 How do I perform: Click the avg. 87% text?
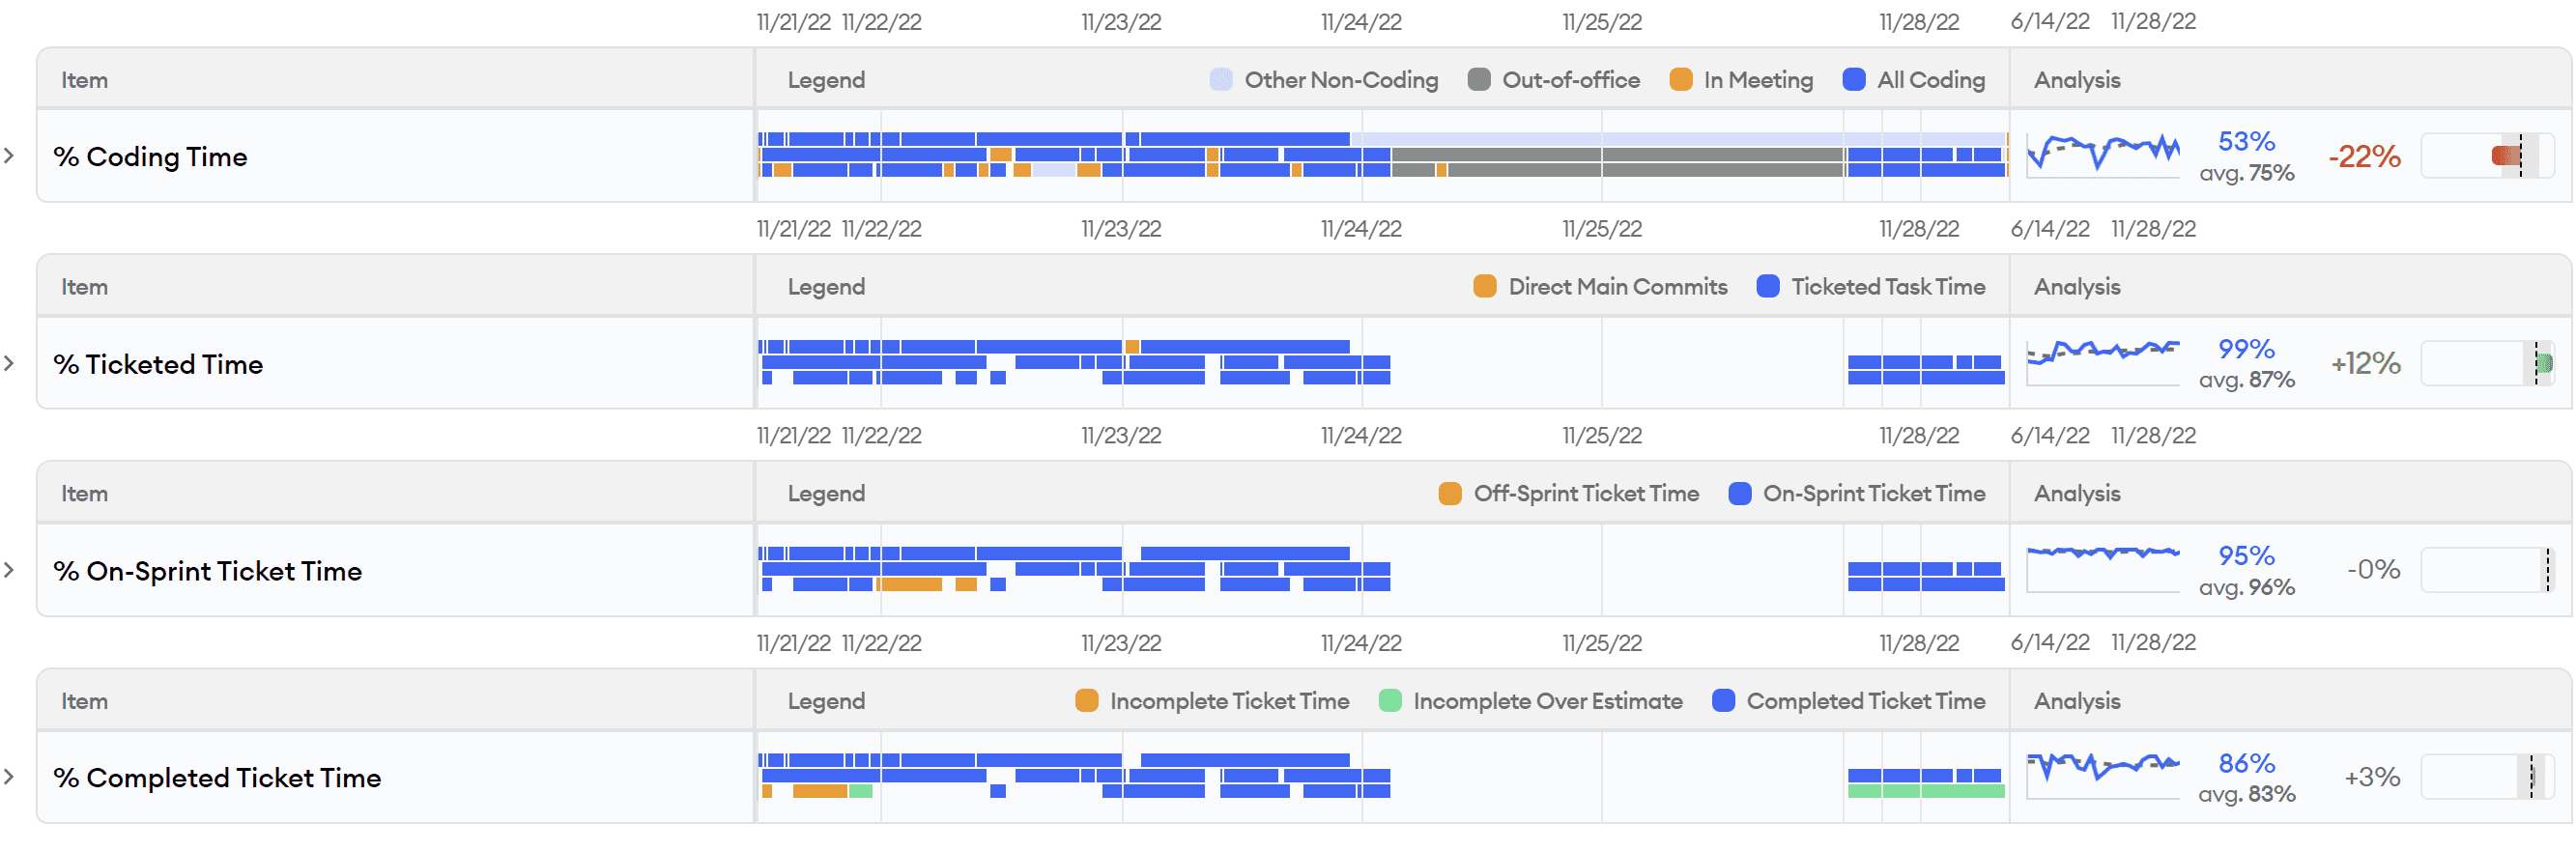click(x=2246, y=380)
